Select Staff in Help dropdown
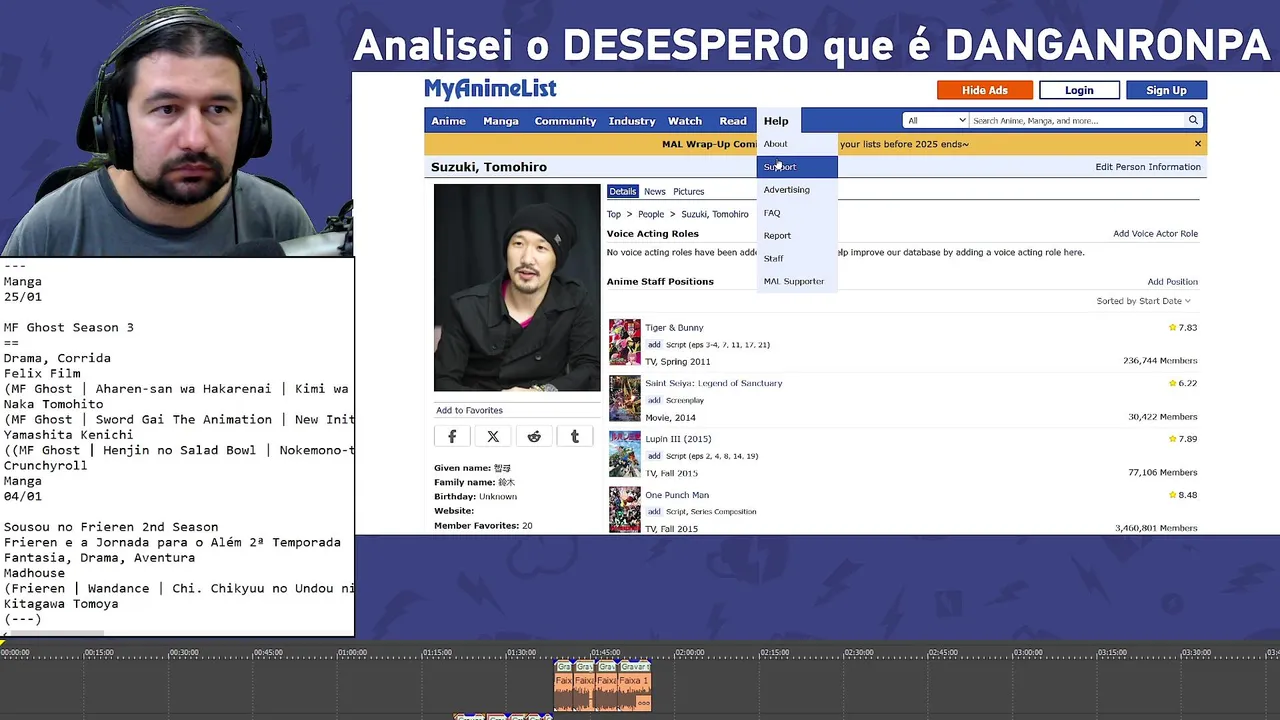 (797, 259)
